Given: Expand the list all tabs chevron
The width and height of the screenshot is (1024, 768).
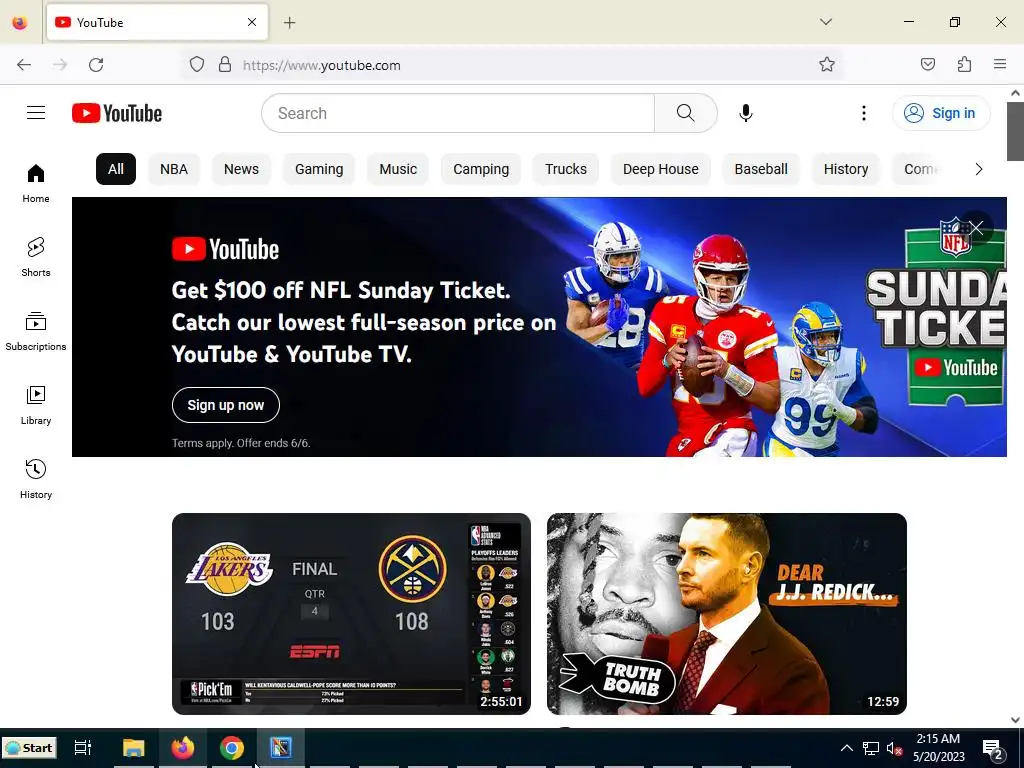Looking at the screenshot, I should point(825,22).
